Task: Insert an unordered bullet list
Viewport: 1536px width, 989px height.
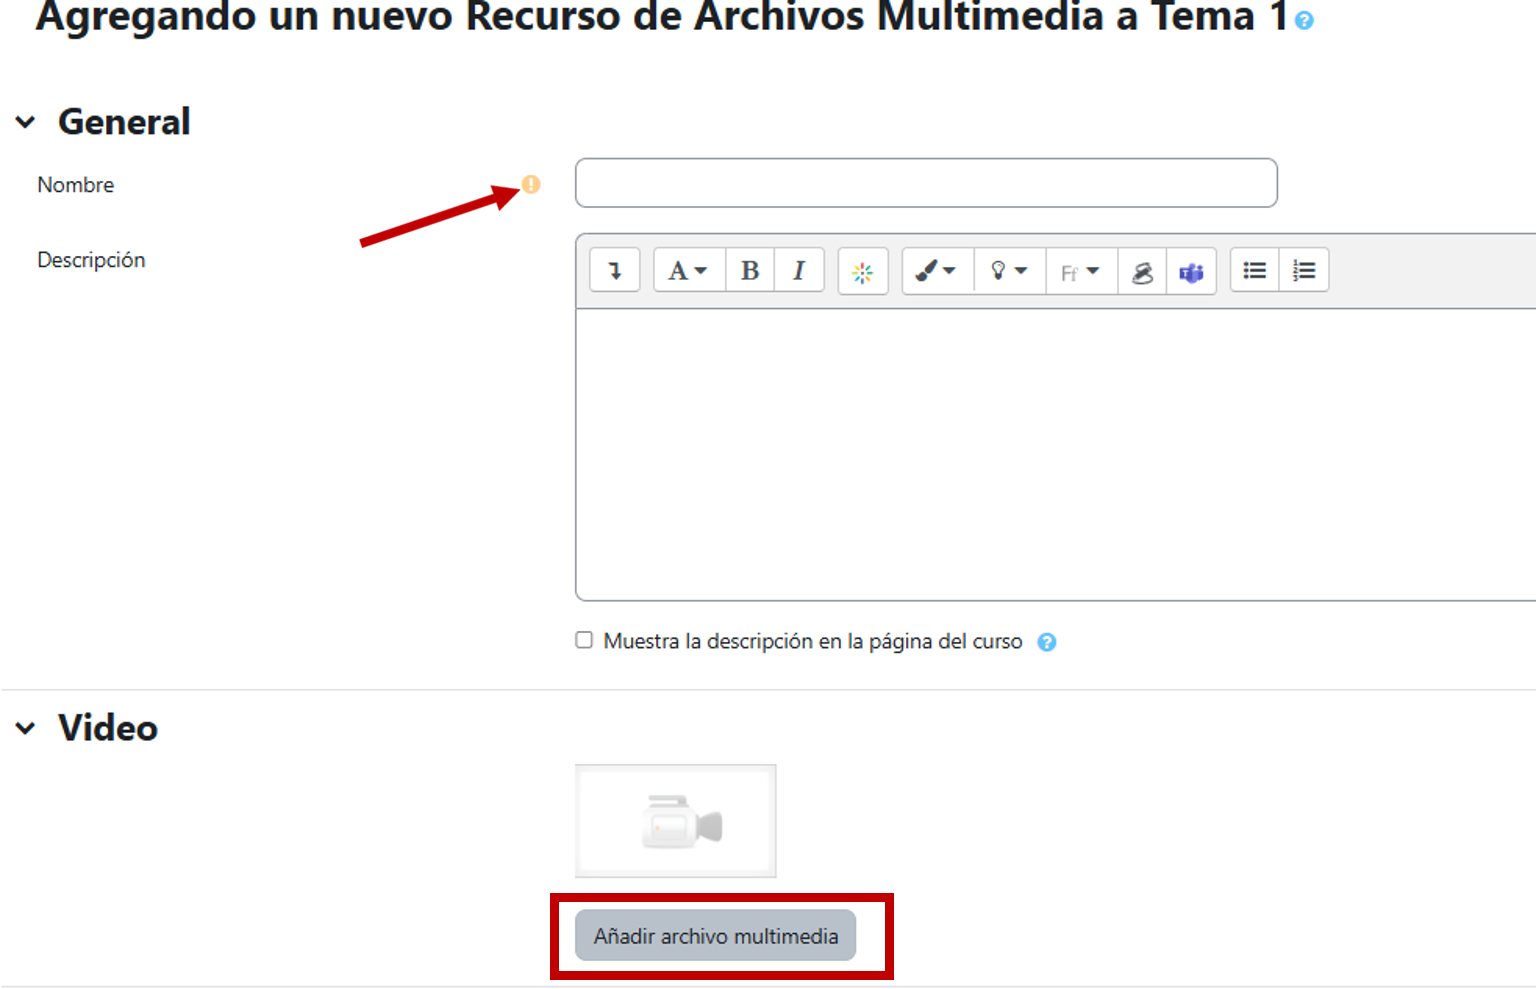Action: (x=1254, y=271)
